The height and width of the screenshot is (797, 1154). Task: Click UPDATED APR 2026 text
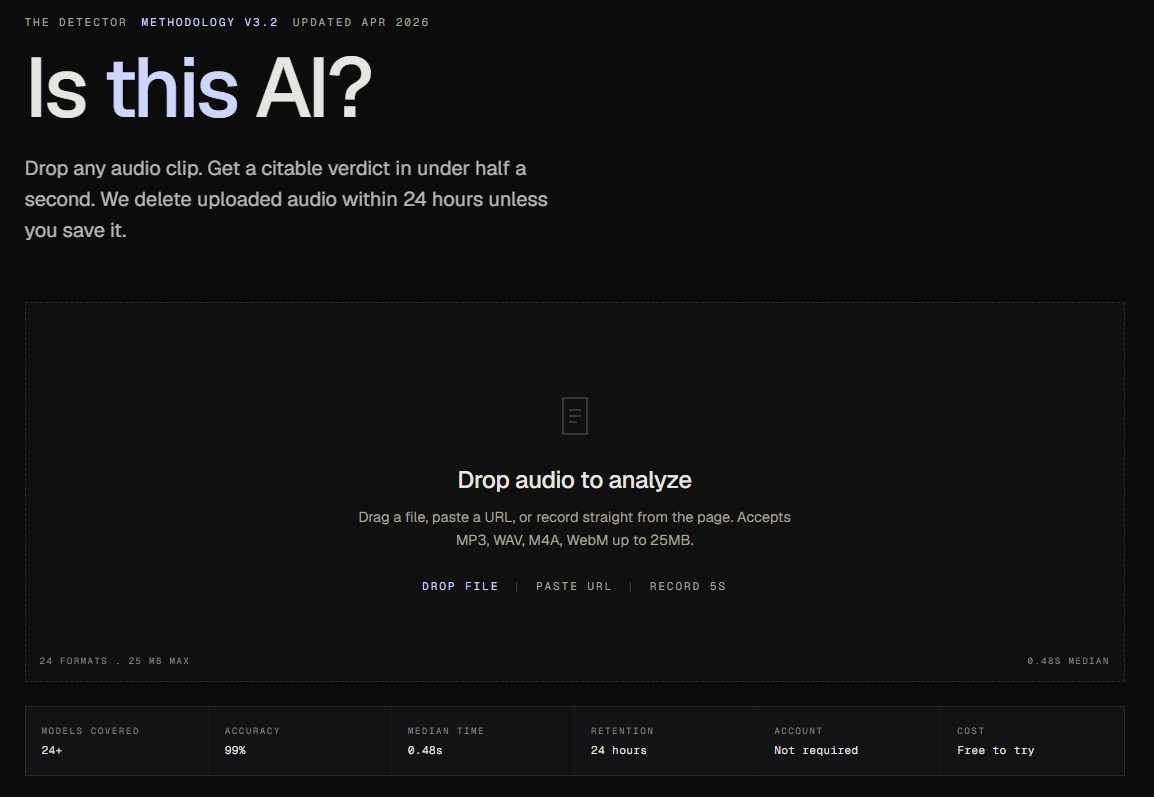point(361,22)
